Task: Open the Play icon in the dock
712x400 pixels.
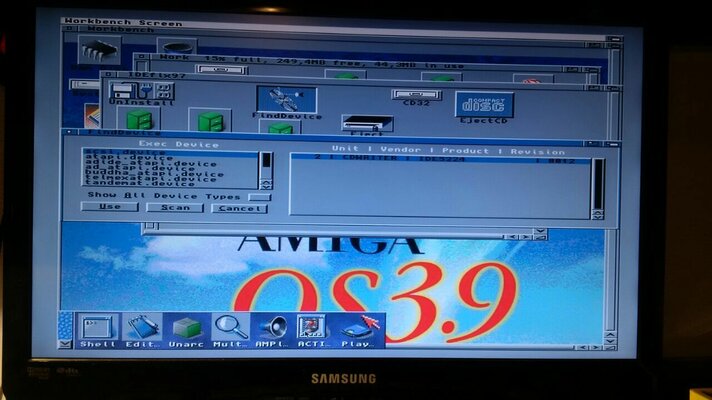Action: (360, 329)
